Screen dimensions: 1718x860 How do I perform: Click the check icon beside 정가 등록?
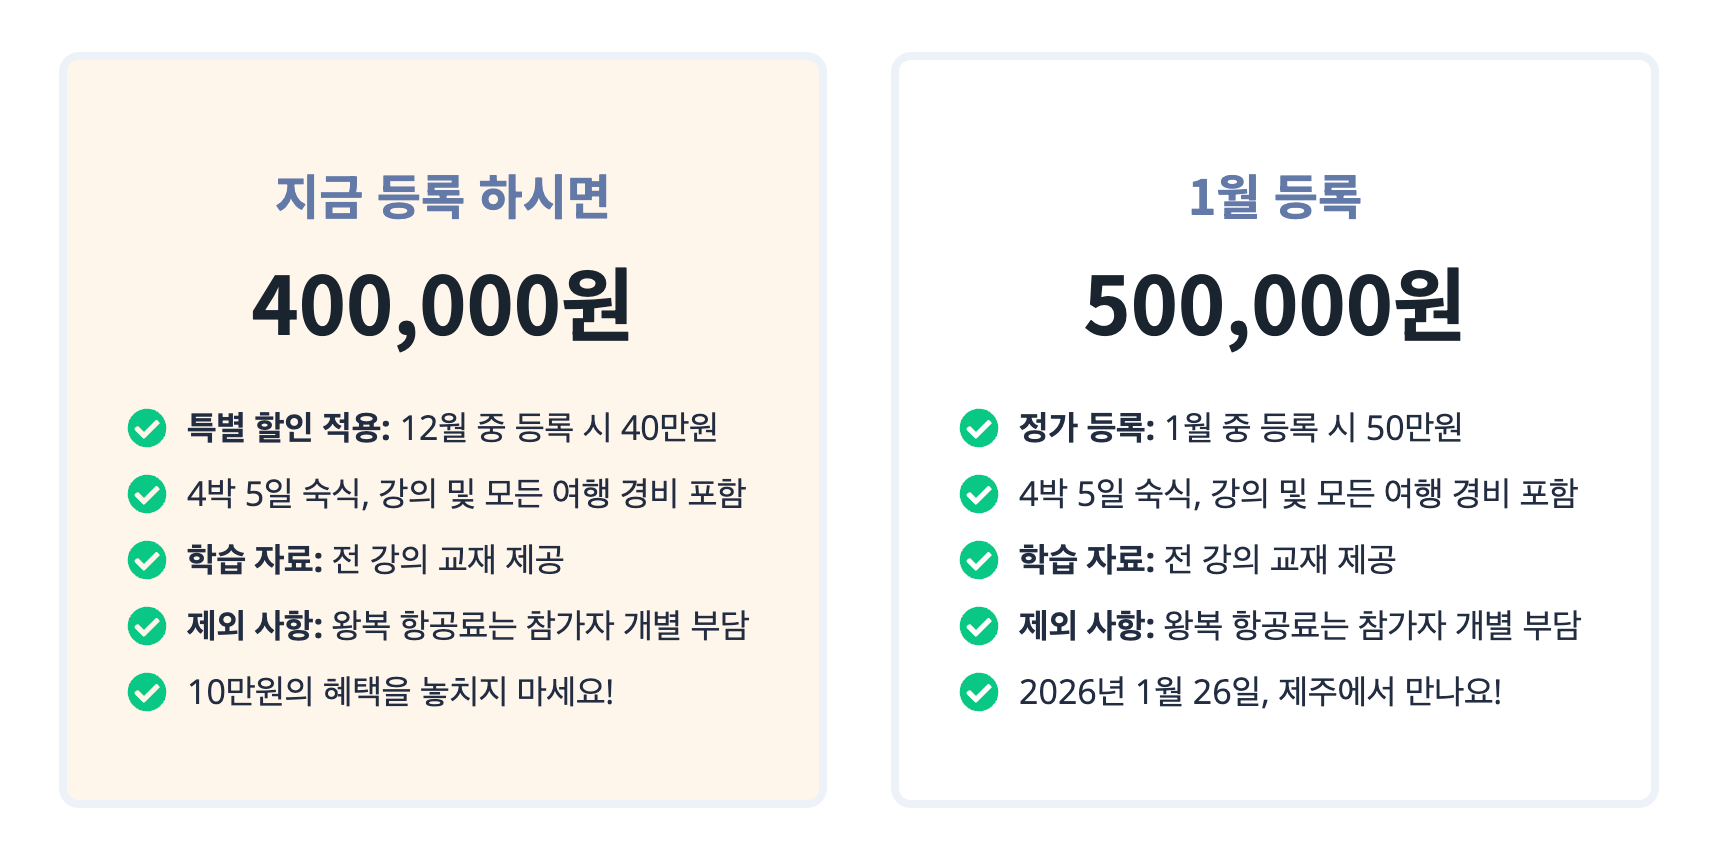(x=979, y=428)
